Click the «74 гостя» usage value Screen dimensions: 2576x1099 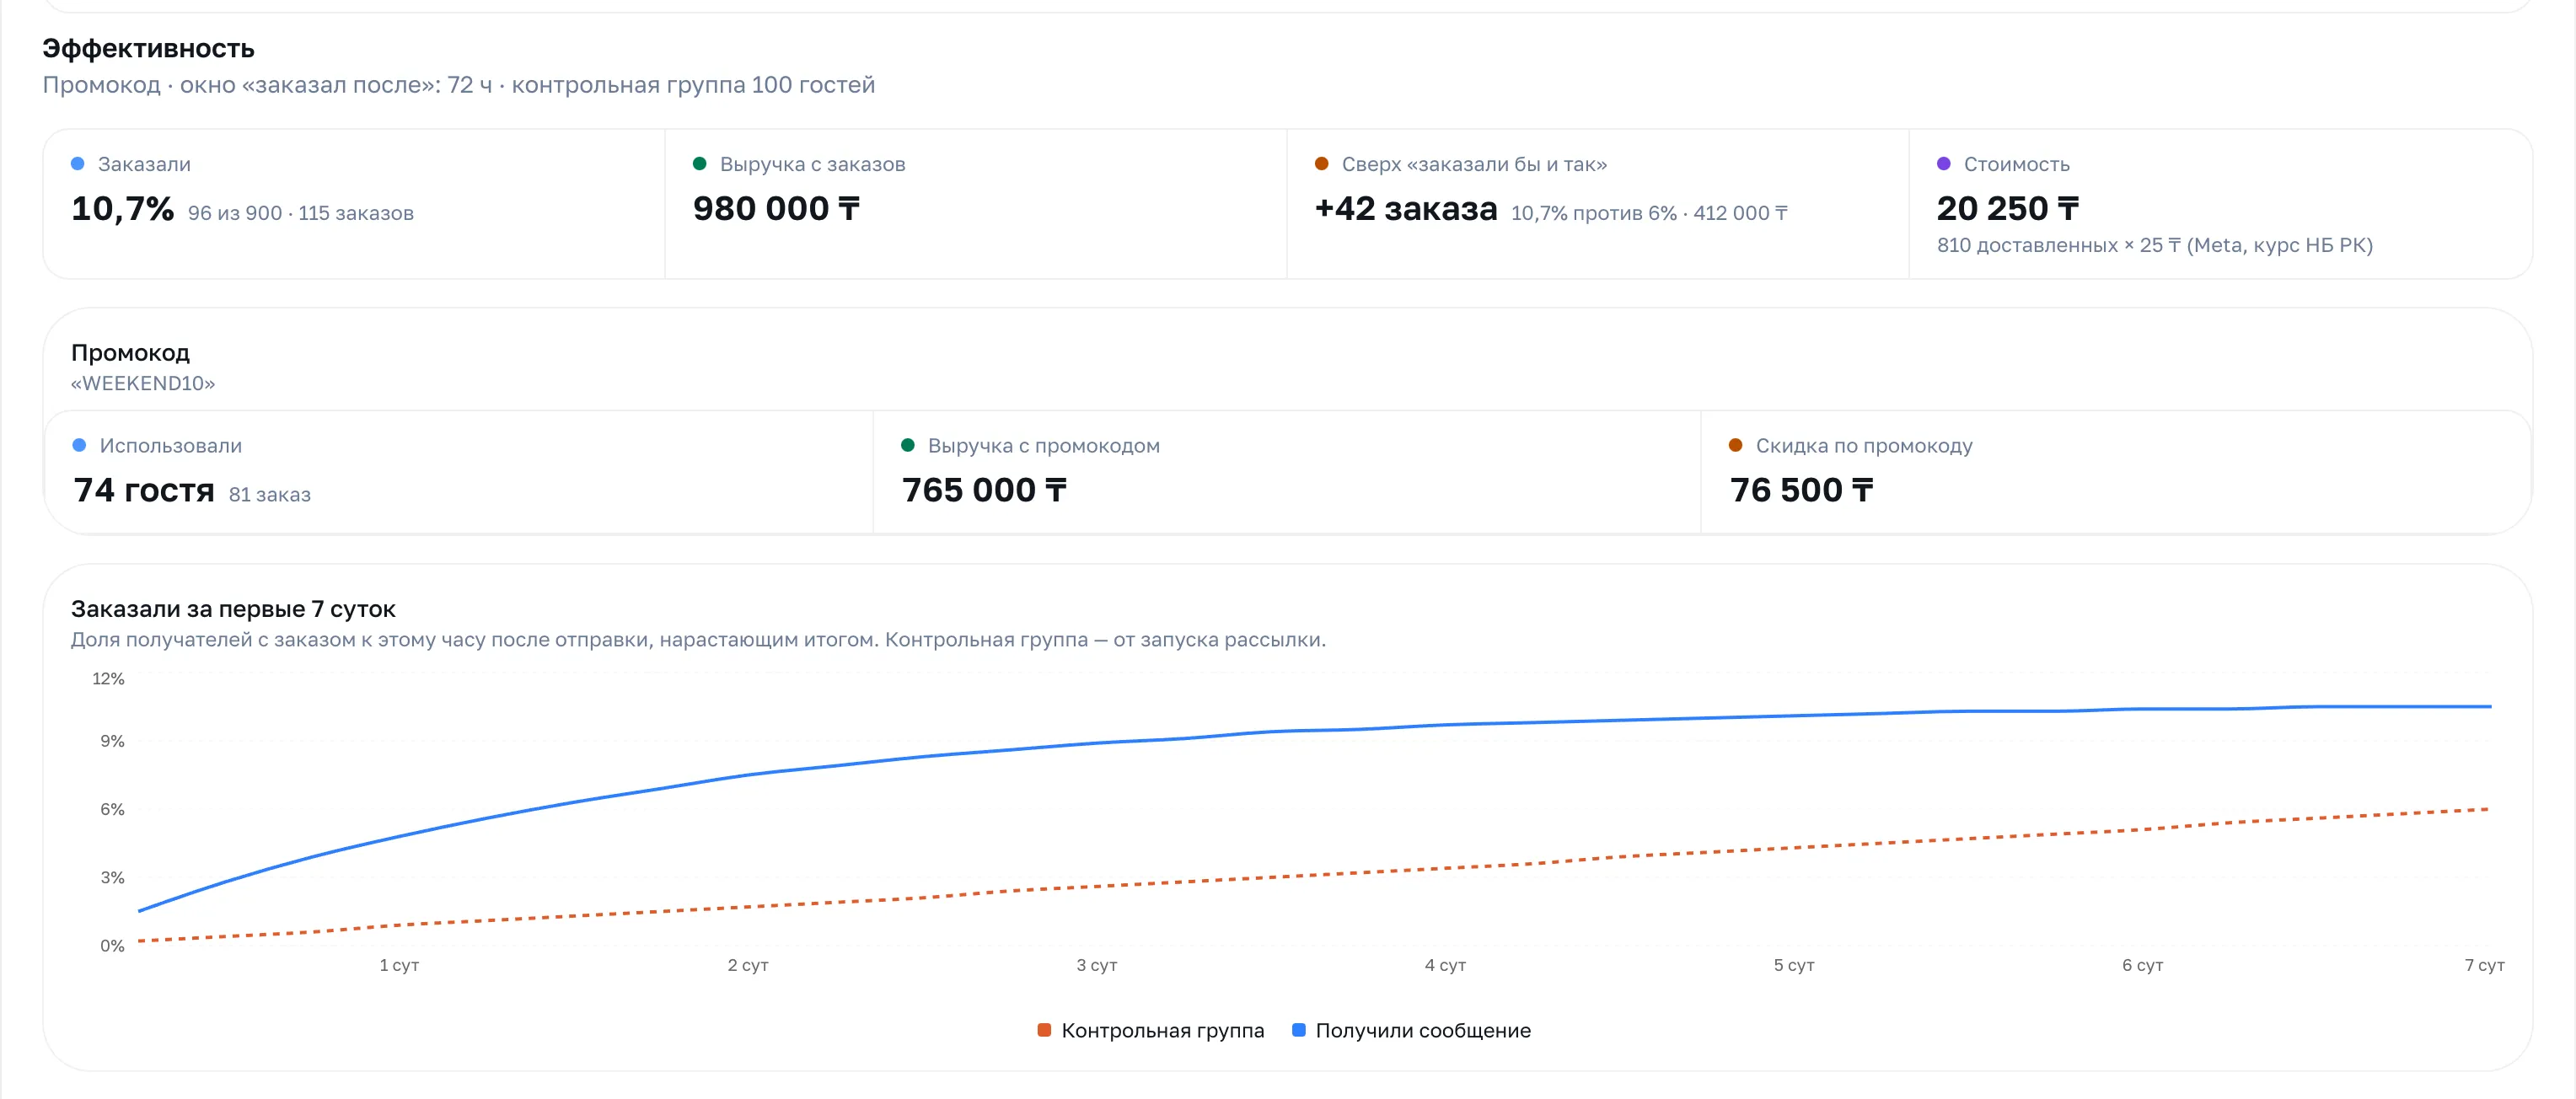pos(144,490)
